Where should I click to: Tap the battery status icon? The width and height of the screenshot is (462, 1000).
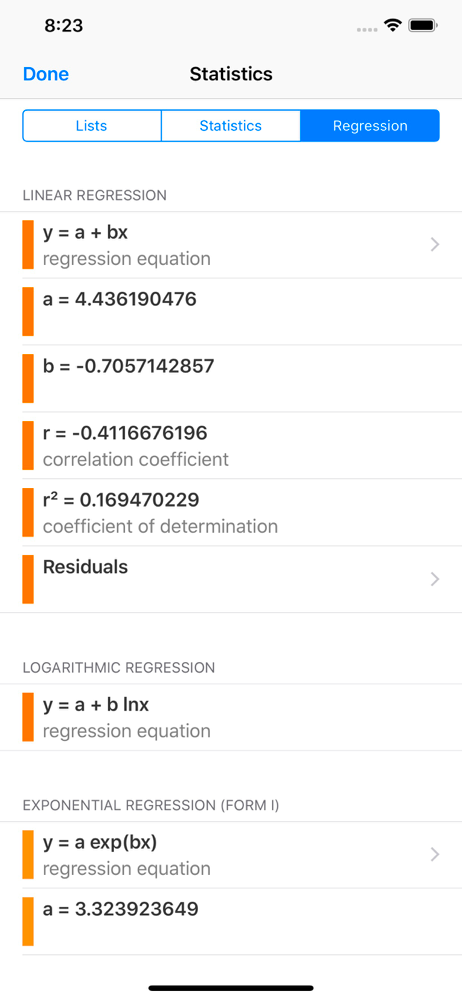click(x=422, y=26)
